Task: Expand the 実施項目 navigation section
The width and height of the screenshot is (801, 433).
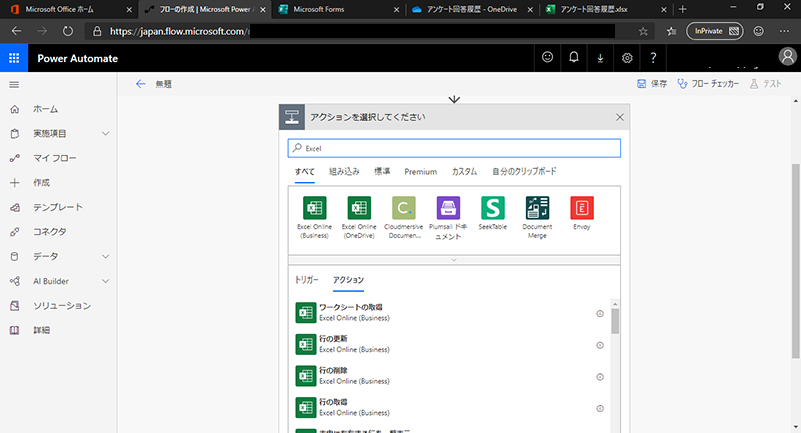Action: (105, 134)
